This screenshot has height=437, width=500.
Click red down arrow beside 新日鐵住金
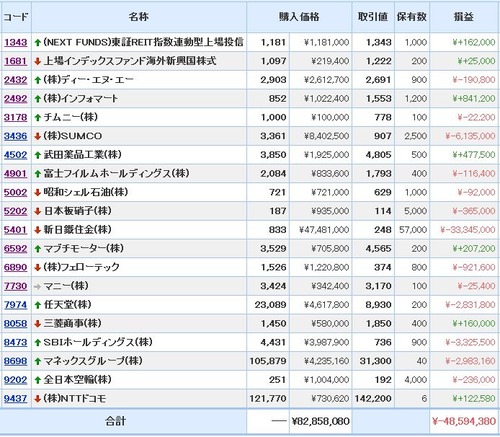click(38, 230)
